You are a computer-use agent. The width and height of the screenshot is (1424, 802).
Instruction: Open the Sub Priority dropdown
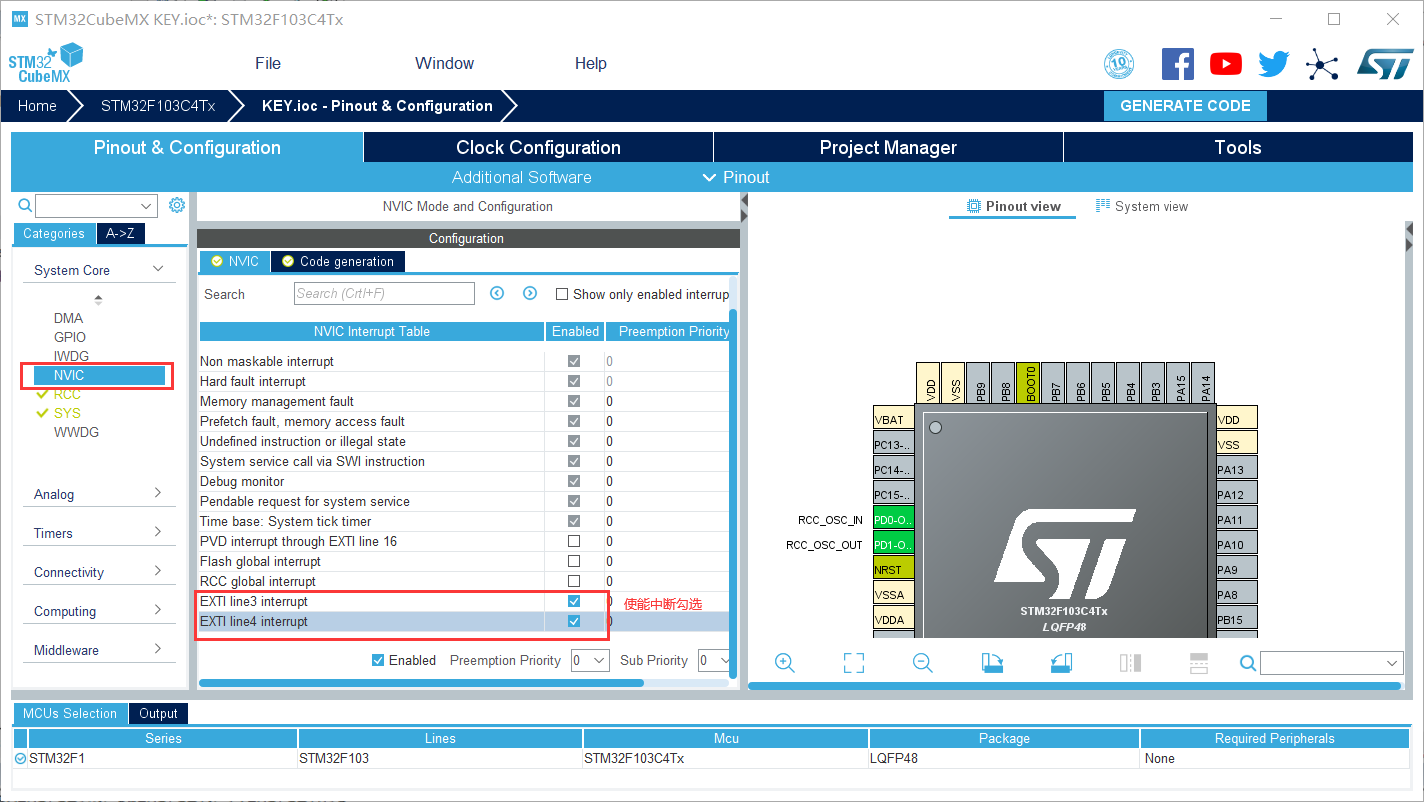click(716, 660)
